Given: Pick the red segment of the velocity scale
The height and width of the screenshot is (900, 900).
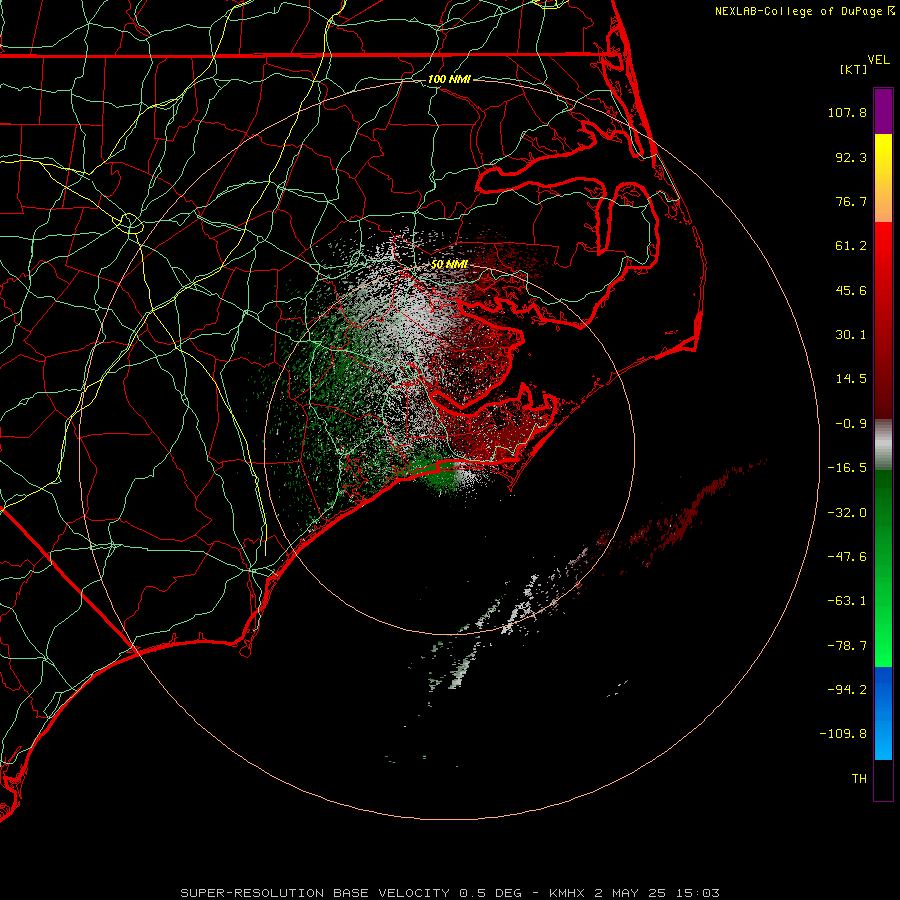Looking at the screenshot, I should [883, 320].
